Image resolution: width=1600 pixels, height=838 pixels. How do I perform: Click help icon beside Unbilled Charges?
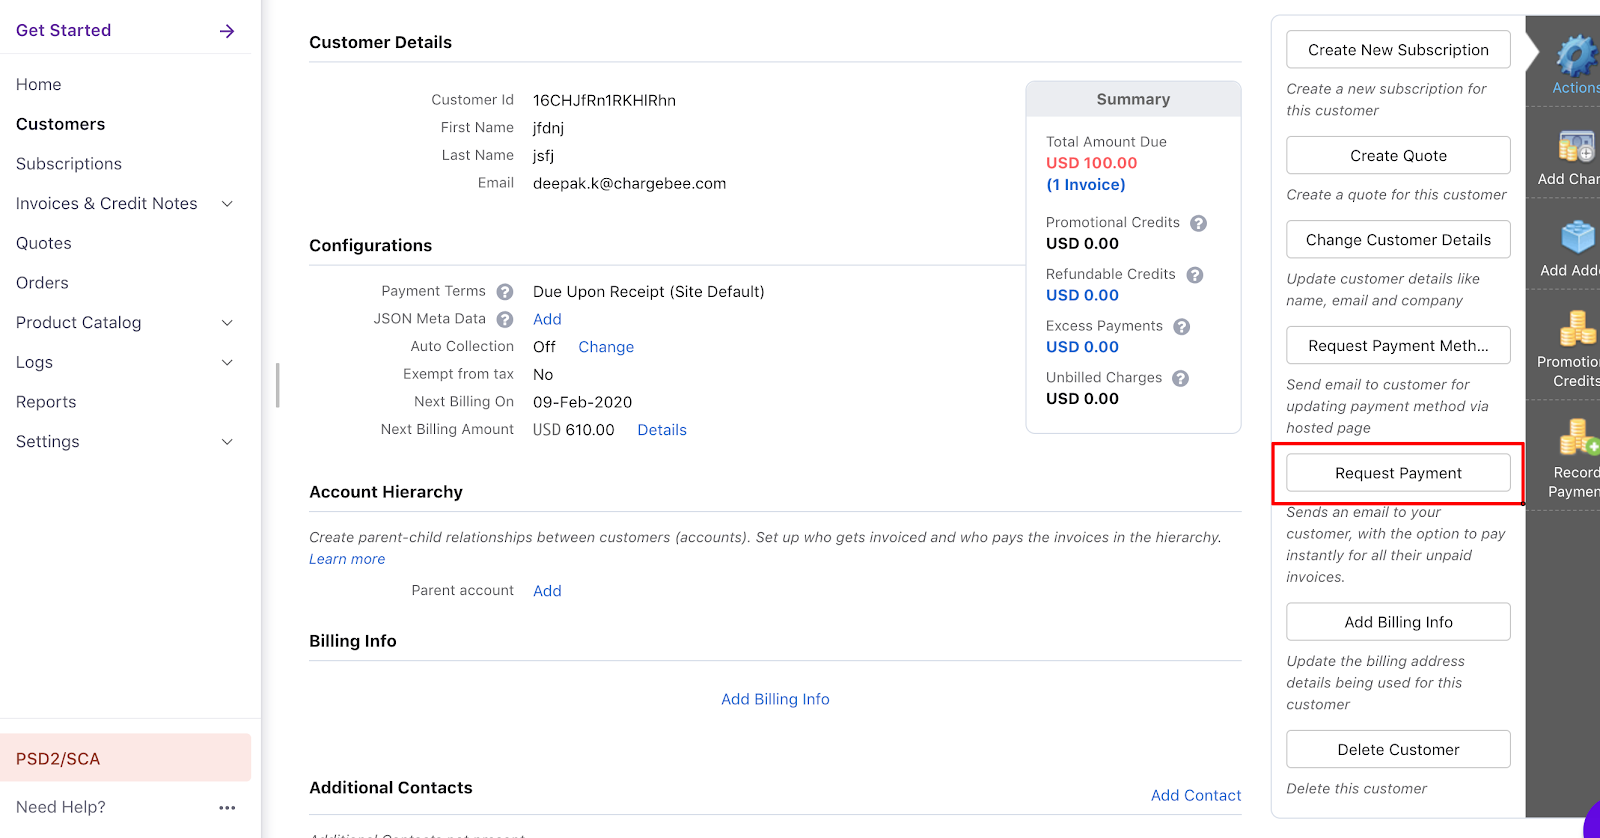(x=1180, y=378)
